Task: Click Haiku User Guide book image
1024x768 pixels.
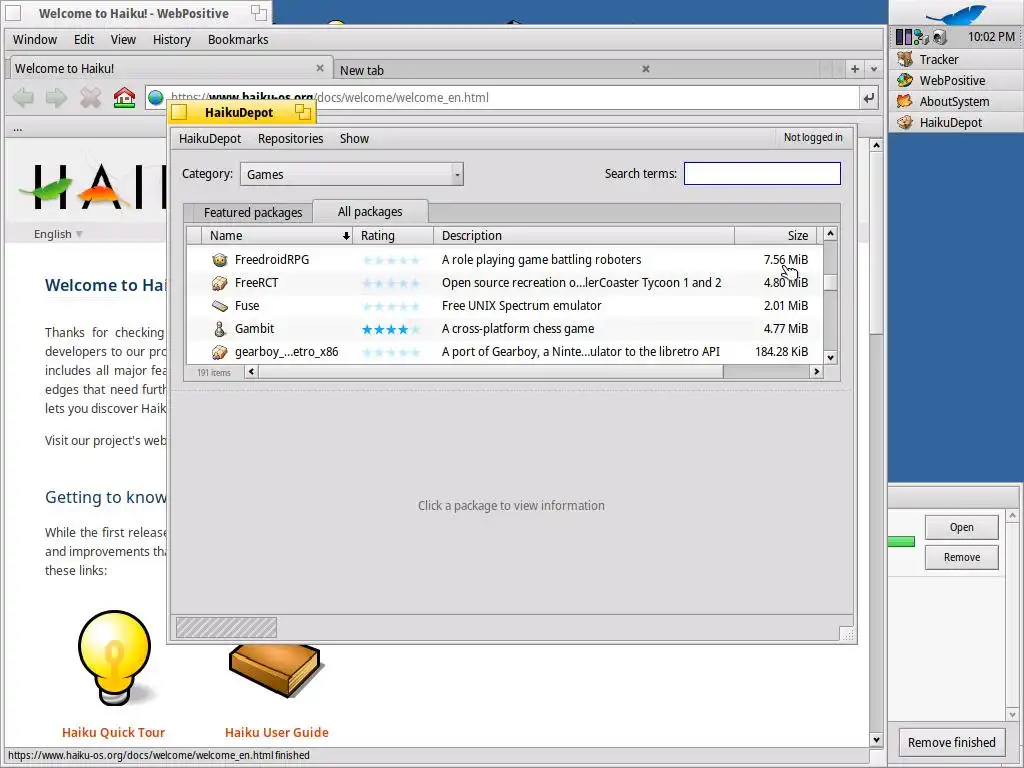Action: pos(276,669)
